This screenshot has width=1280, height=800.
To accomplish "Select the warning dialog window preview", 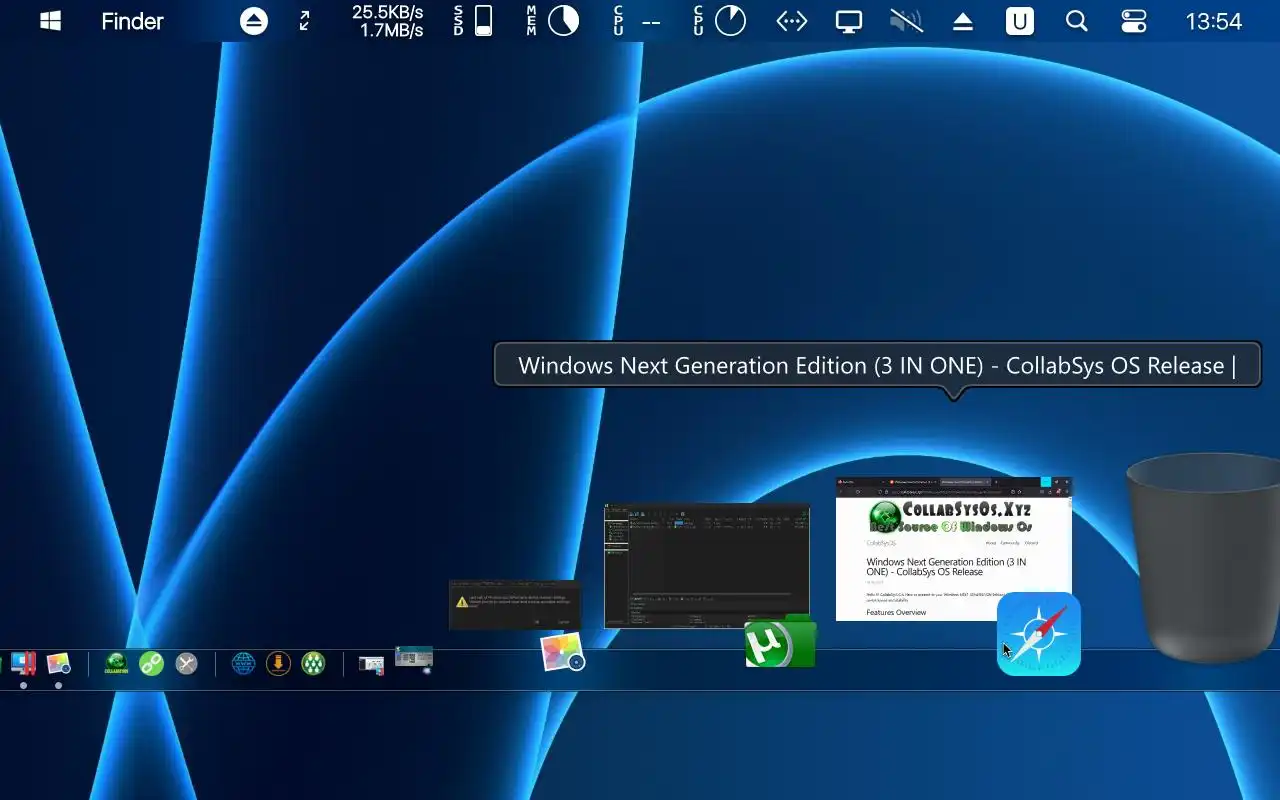I will point(515,605).
